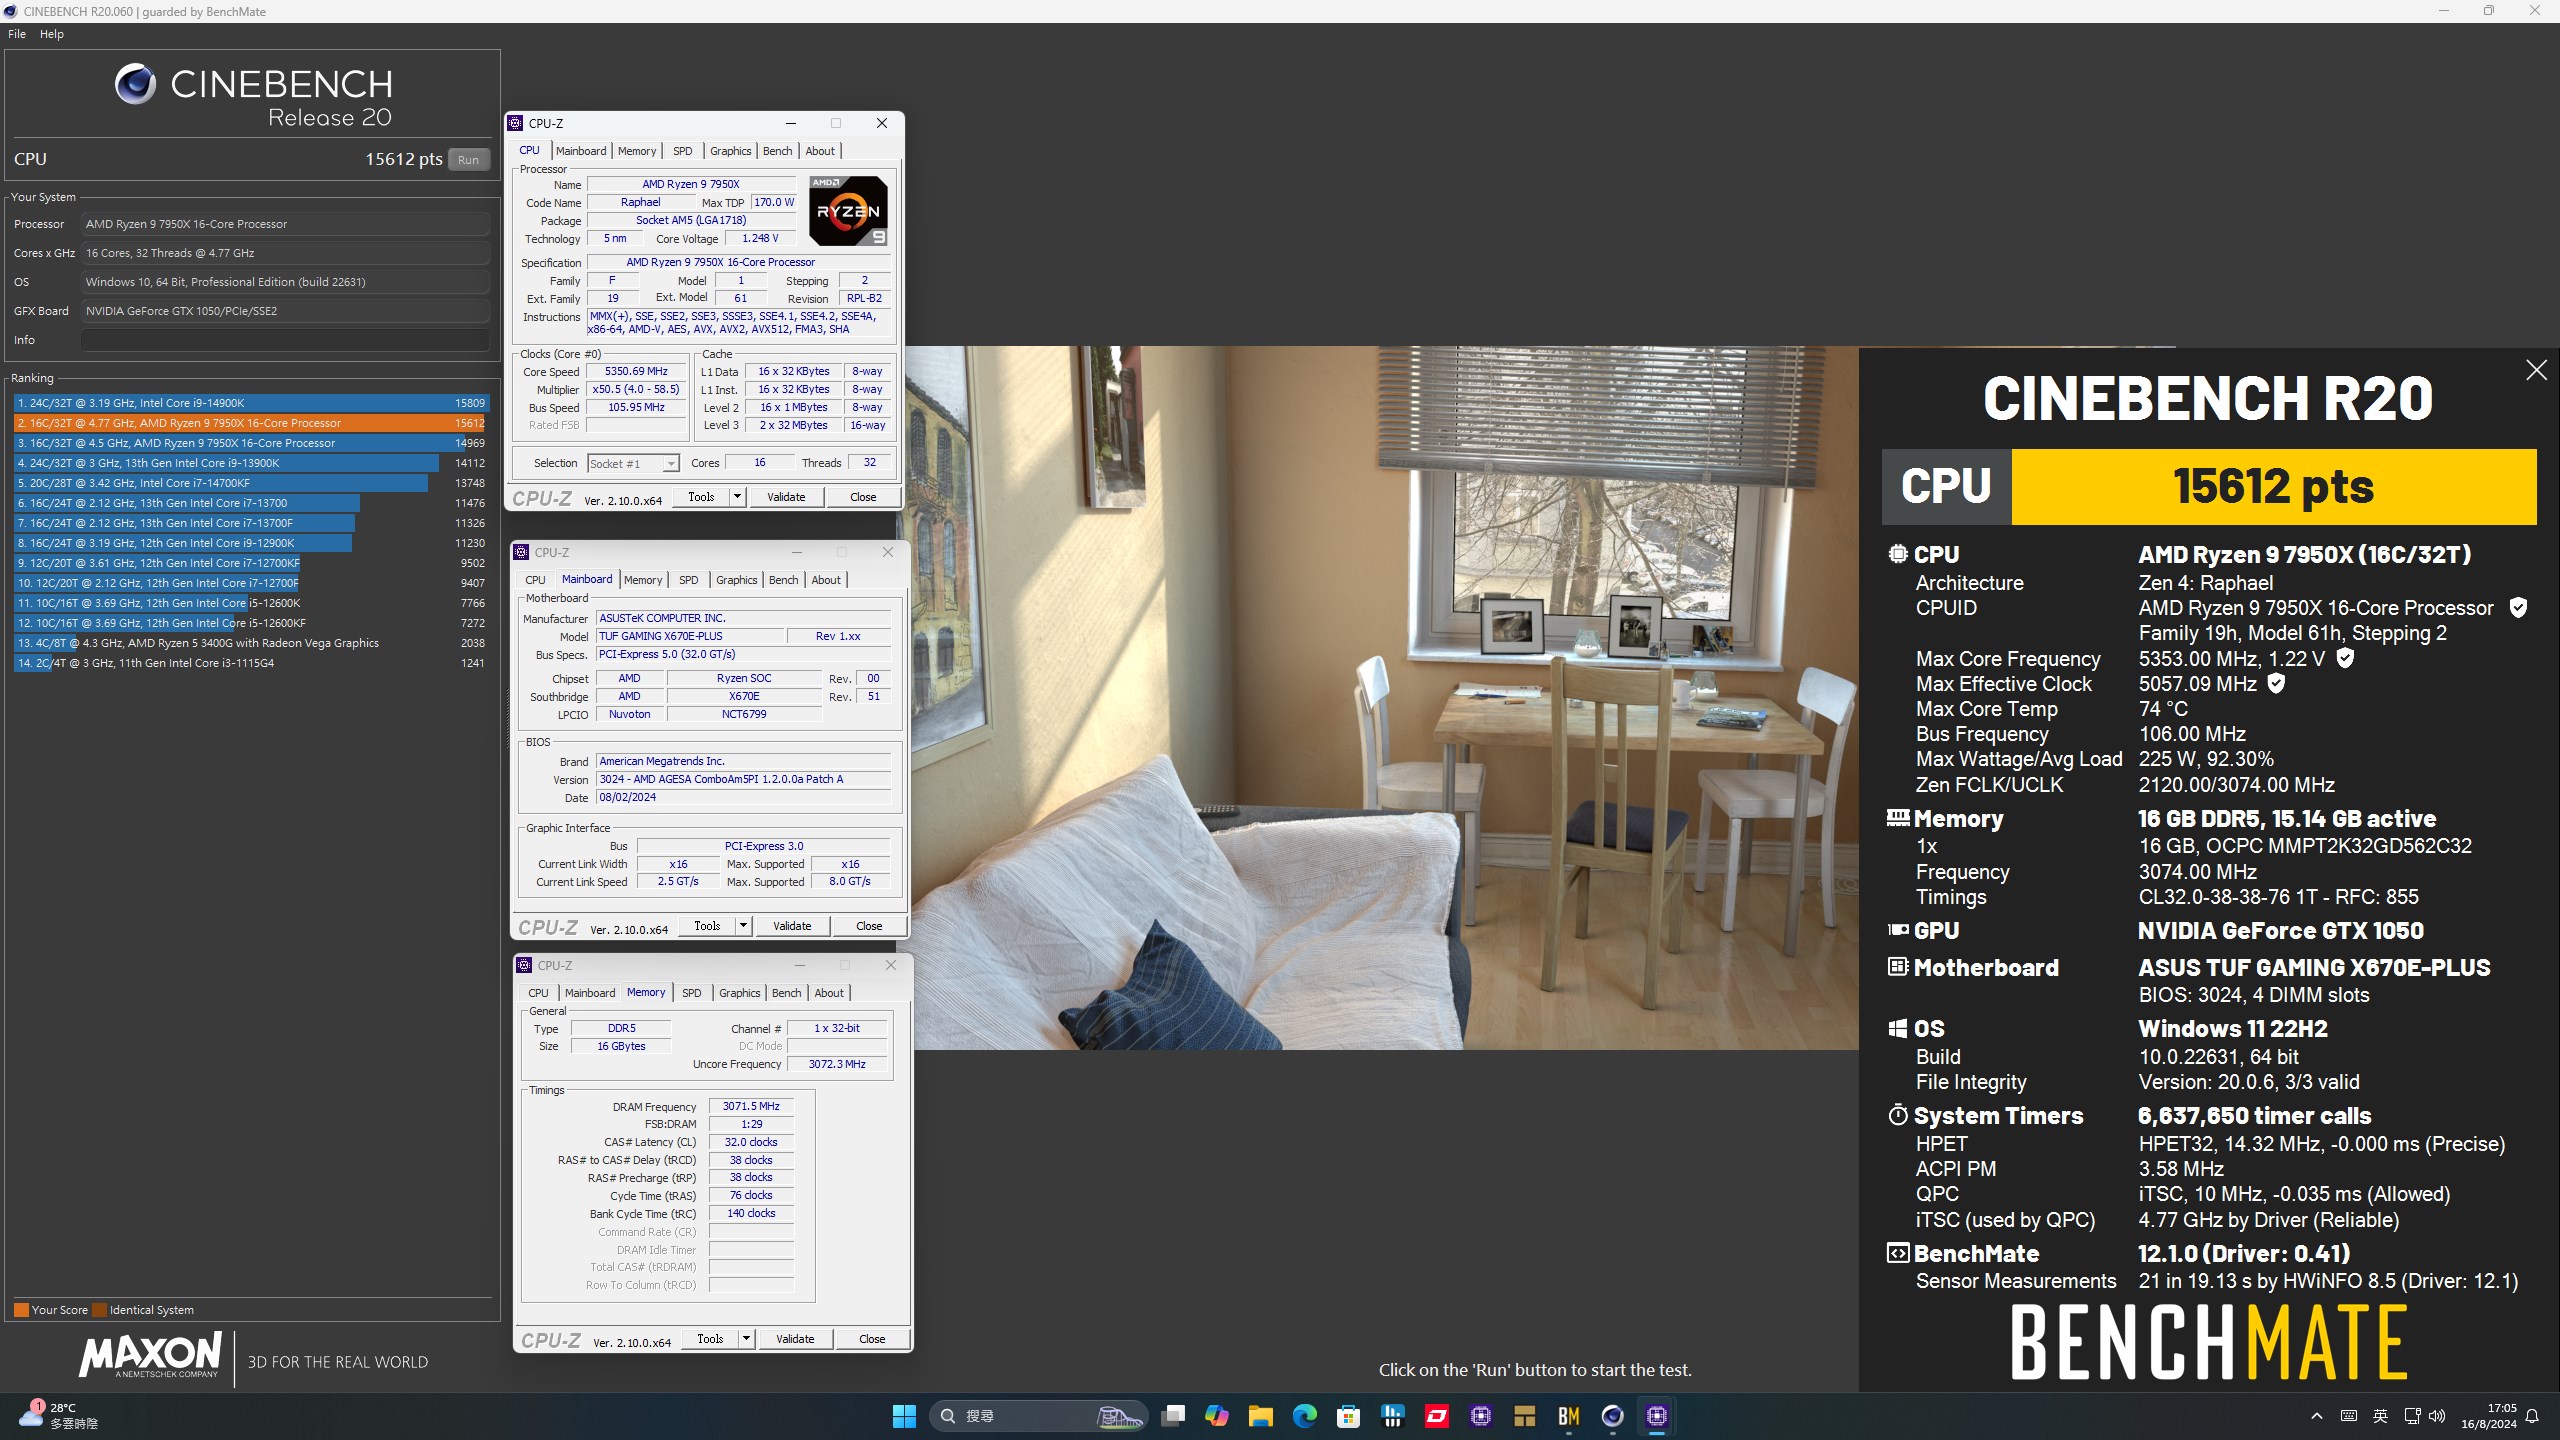Click Validate in the Mainboard CPU-Z window
The height and width of the screenshot is (1440, 2560).
click(x=792, y=926)
